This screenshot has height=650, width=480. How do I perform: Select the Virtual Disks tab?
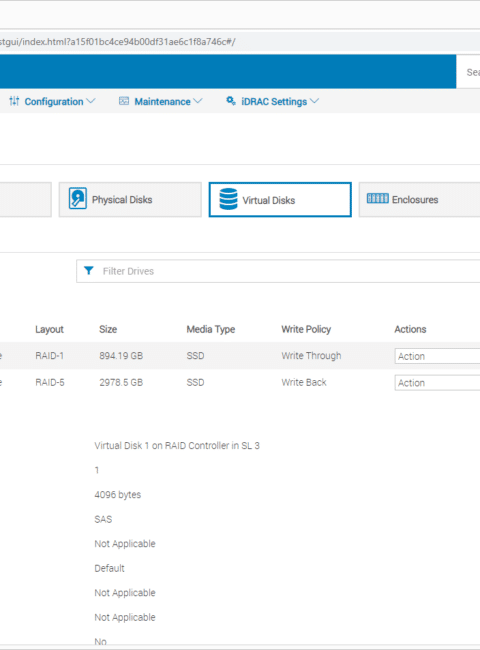click(280, 199)
